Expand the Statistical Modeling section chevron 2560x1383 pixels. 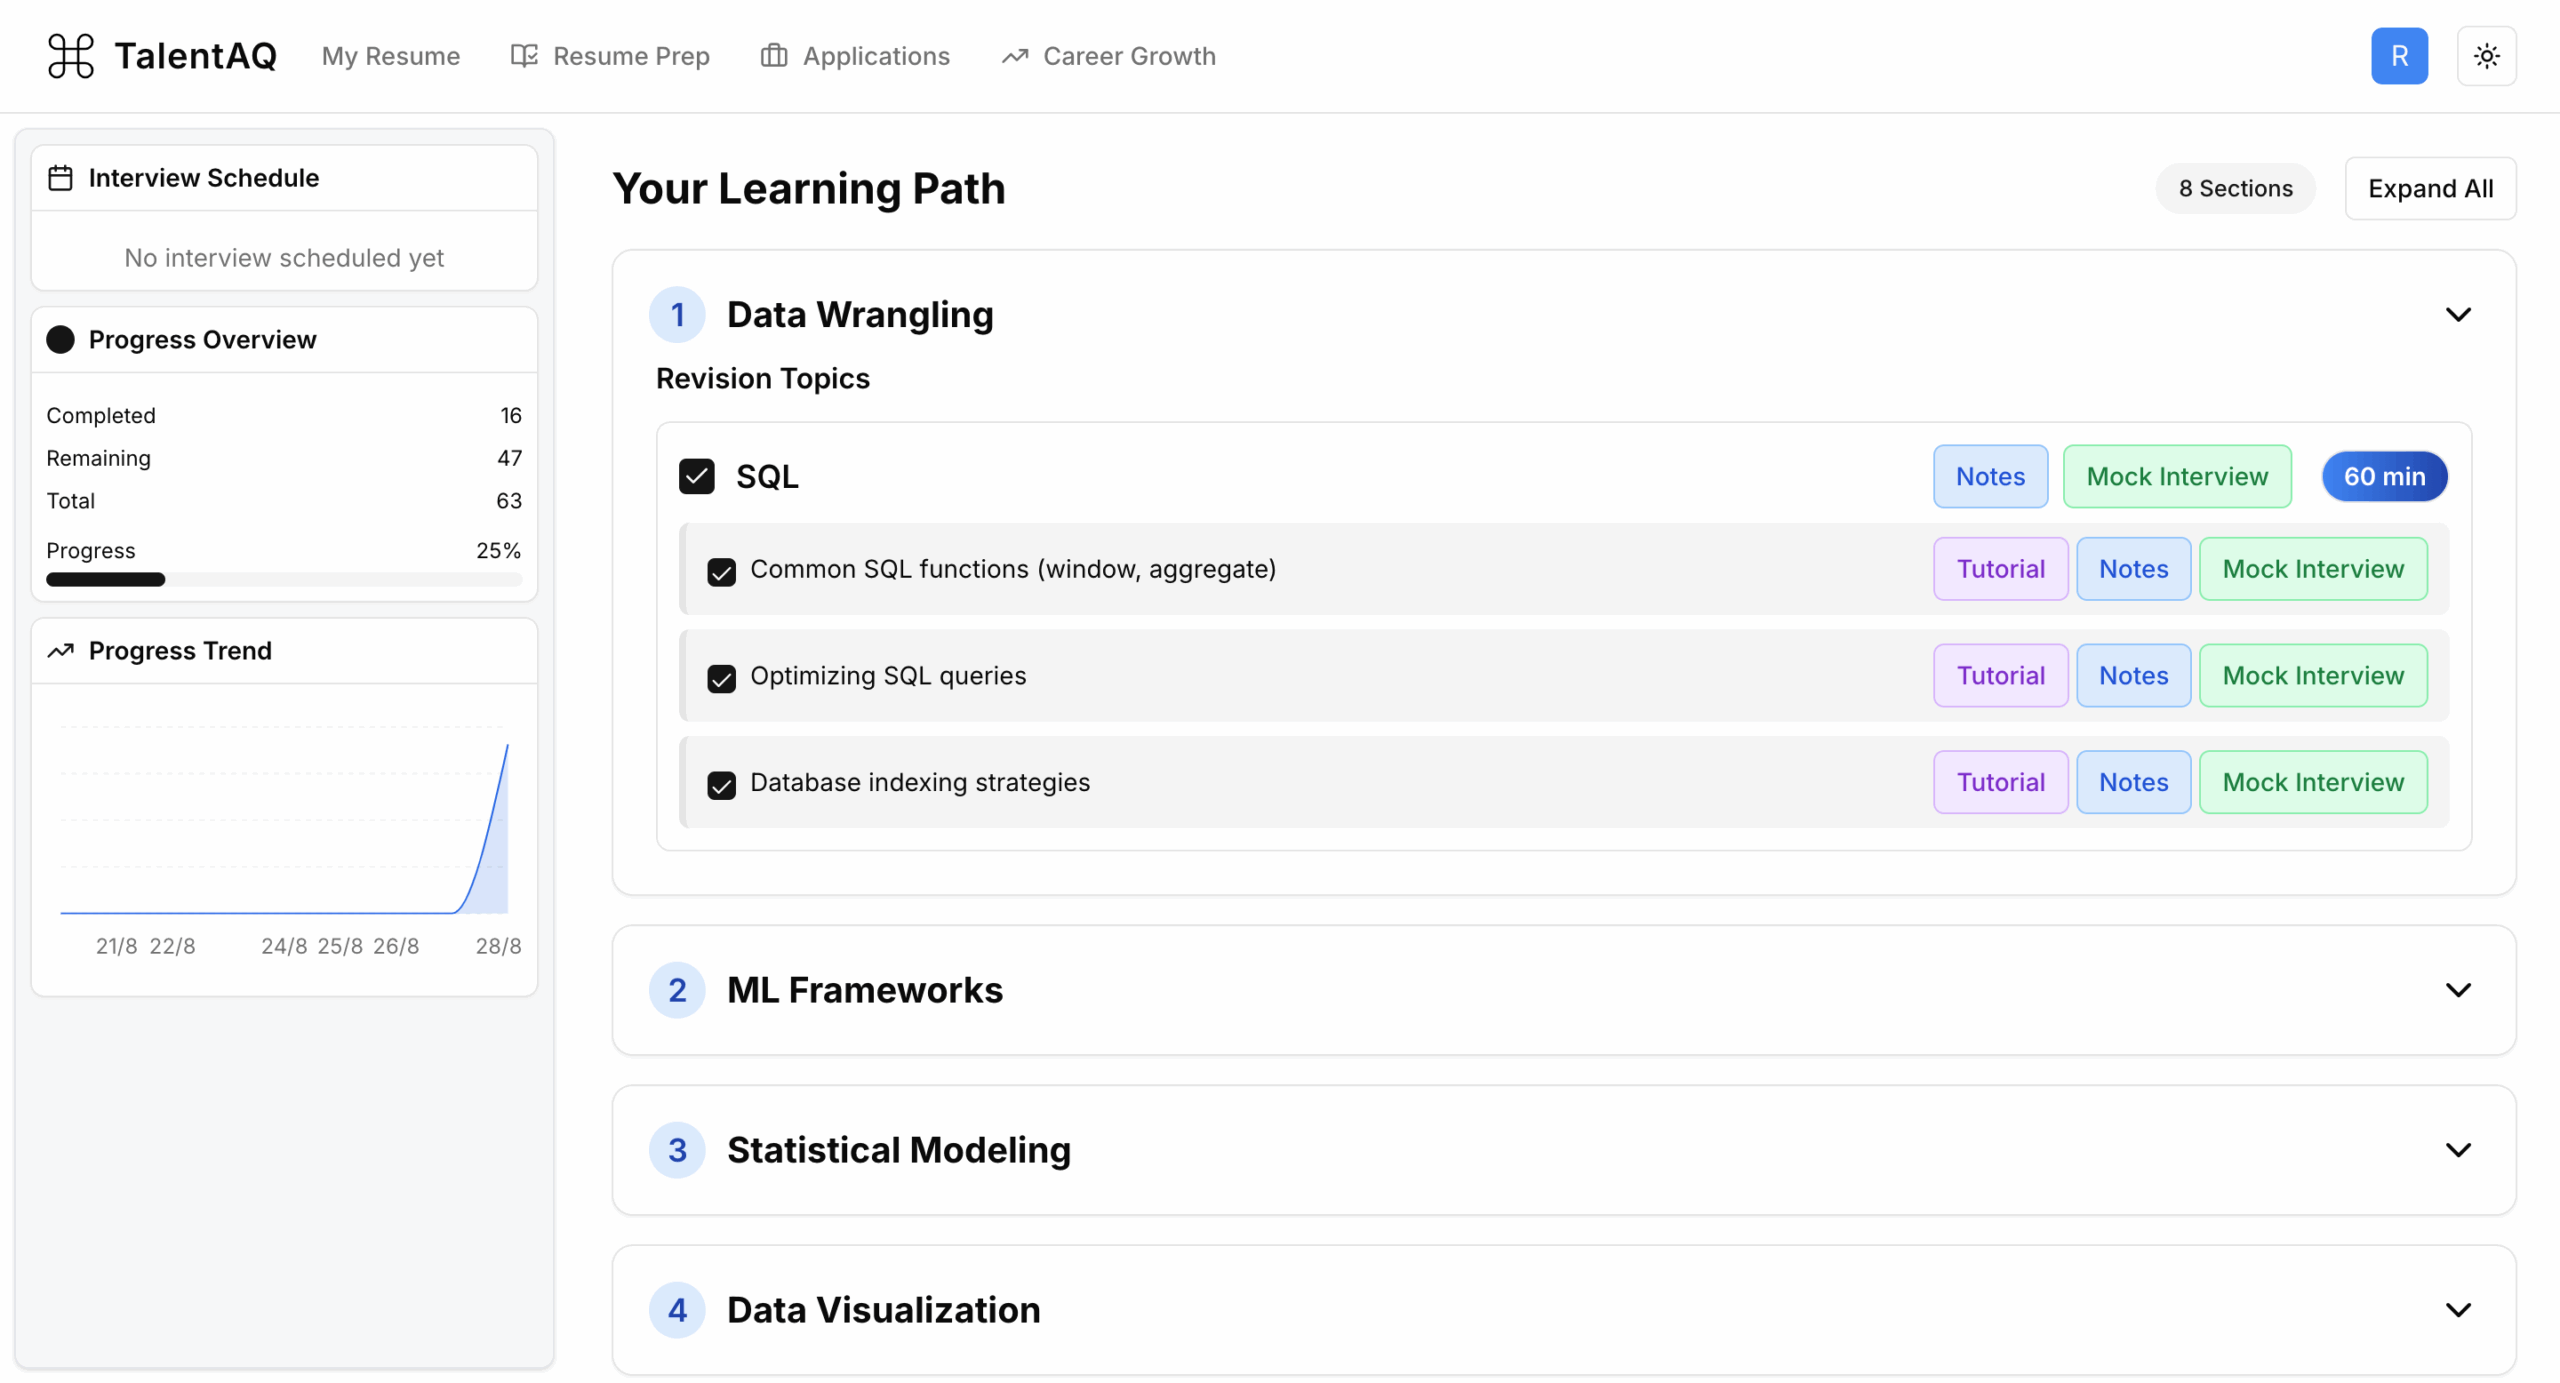pos(2458,1150)
